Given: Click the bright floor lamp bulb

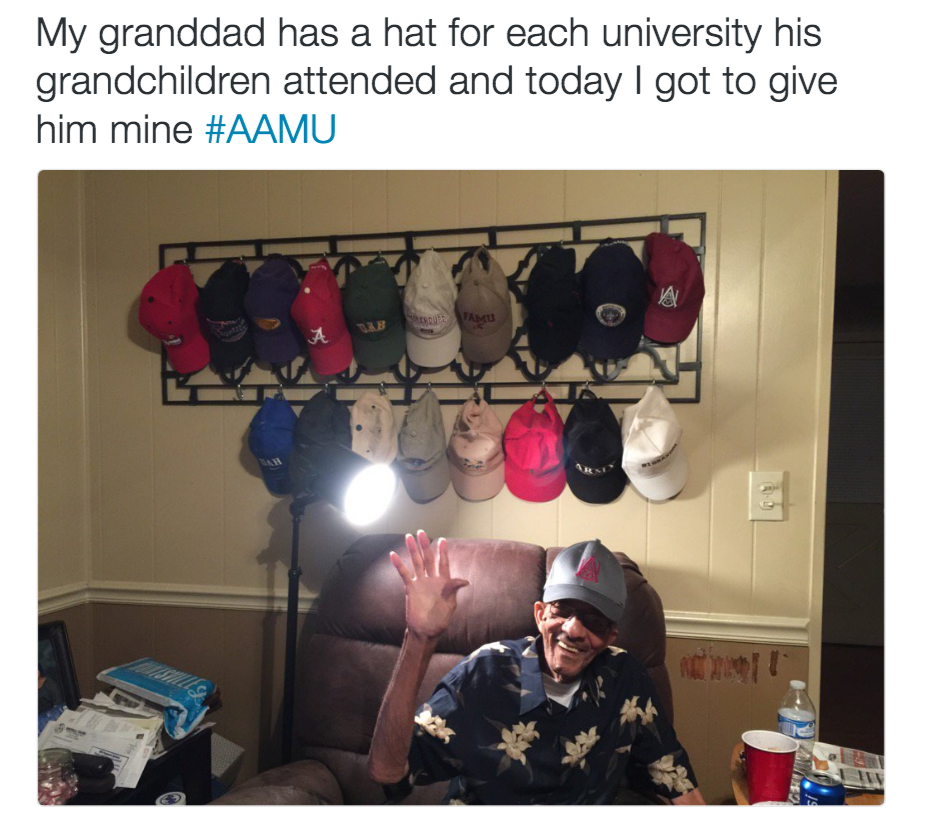Looking at the screenshot, I should tap(370, 494).
